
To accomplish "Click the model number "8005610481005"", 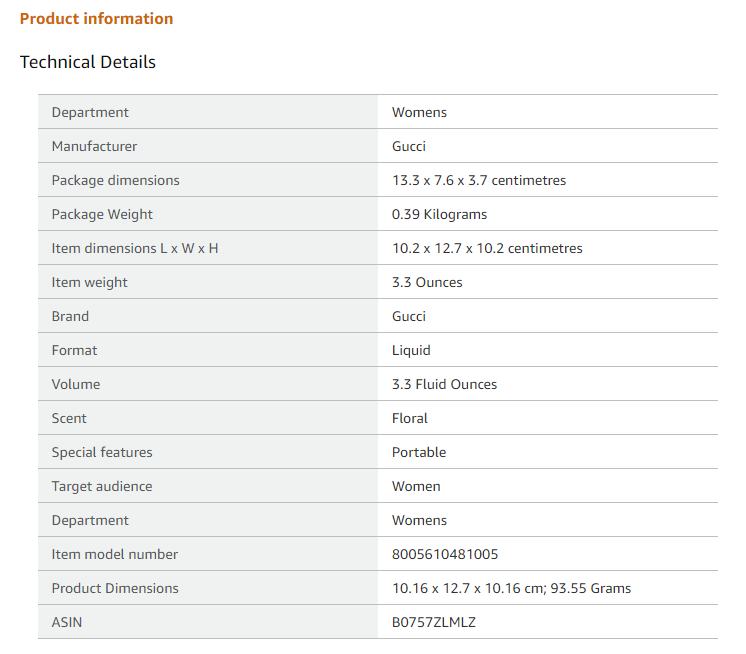I will pos(445,555).
